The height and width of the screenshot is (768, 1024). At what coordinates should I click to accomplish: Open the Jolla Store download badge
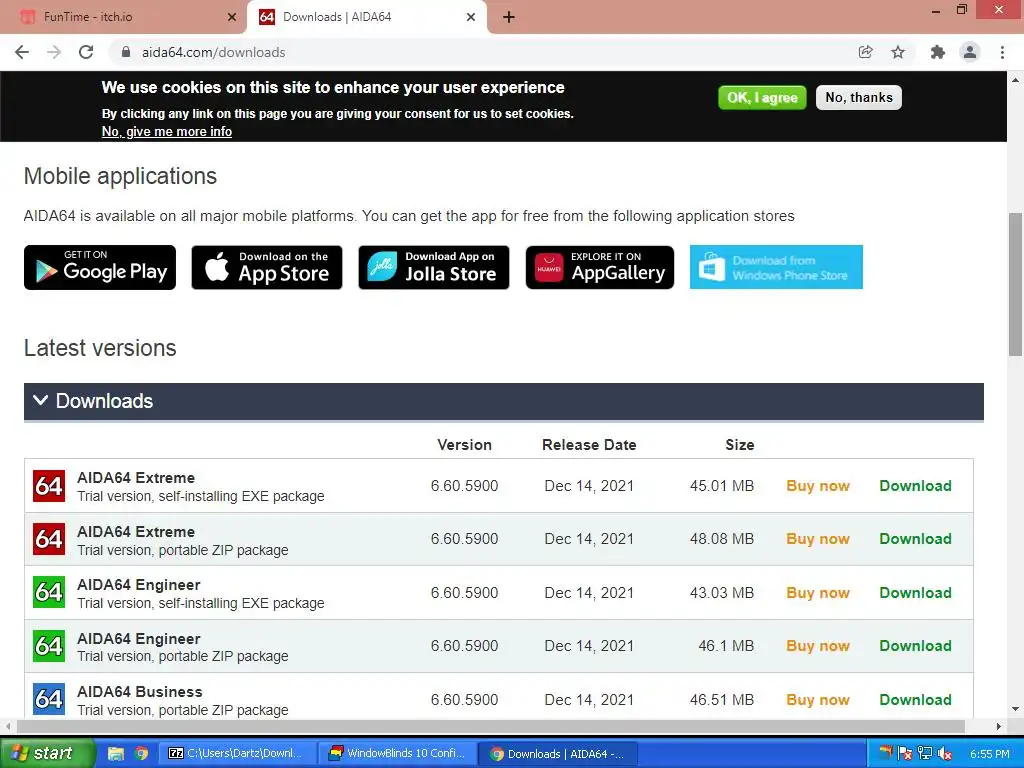pyautogui.click(x=434, y=267)
